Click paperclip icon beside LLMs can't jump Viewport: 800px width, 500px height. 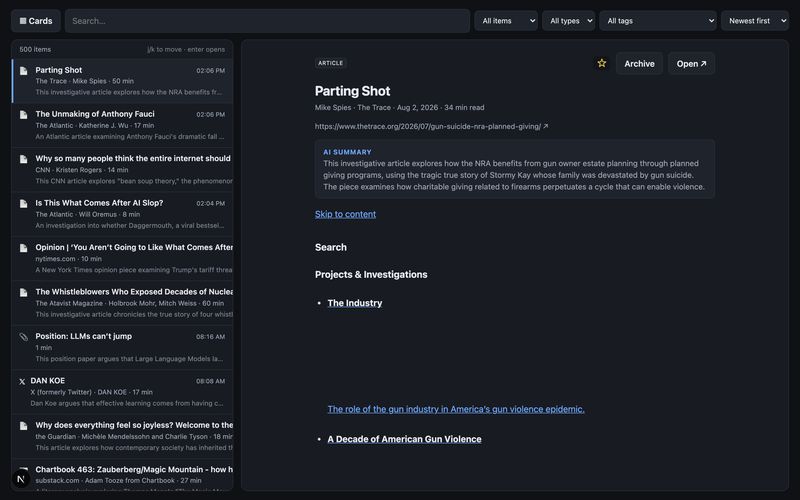[x=23, y=337]
